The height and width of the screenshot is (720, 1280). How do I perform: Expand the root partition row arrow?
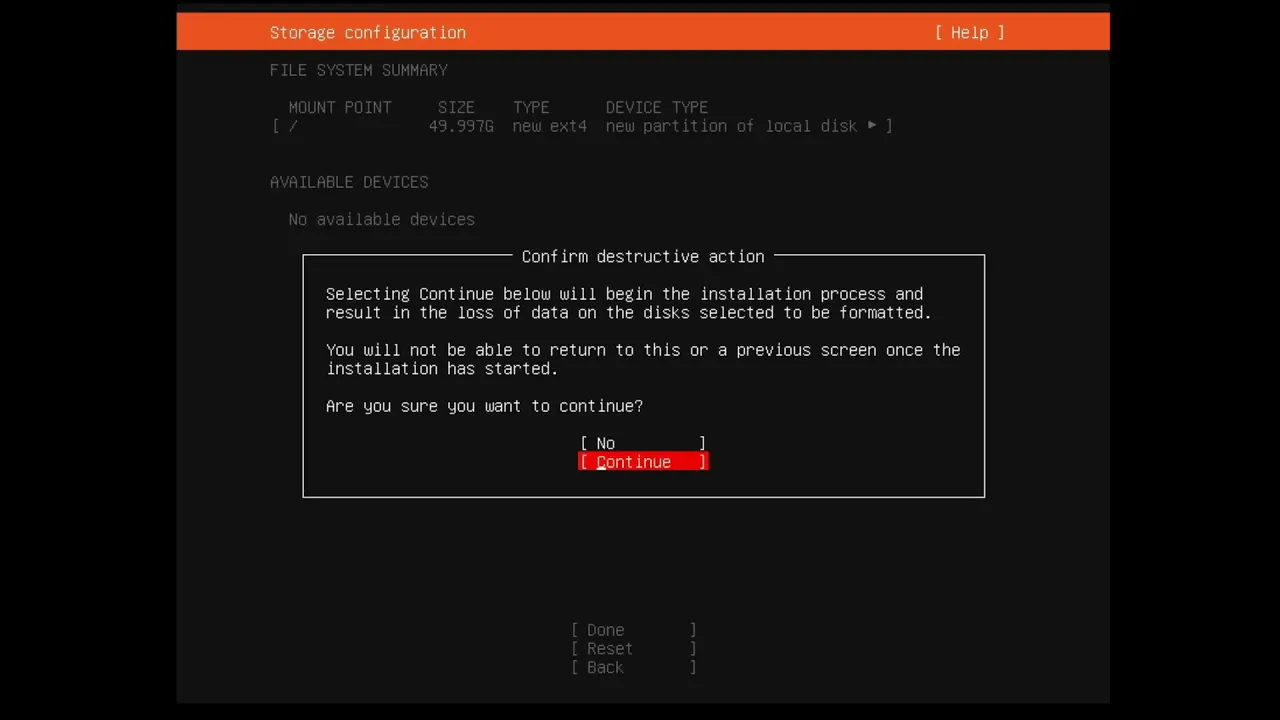872,126
